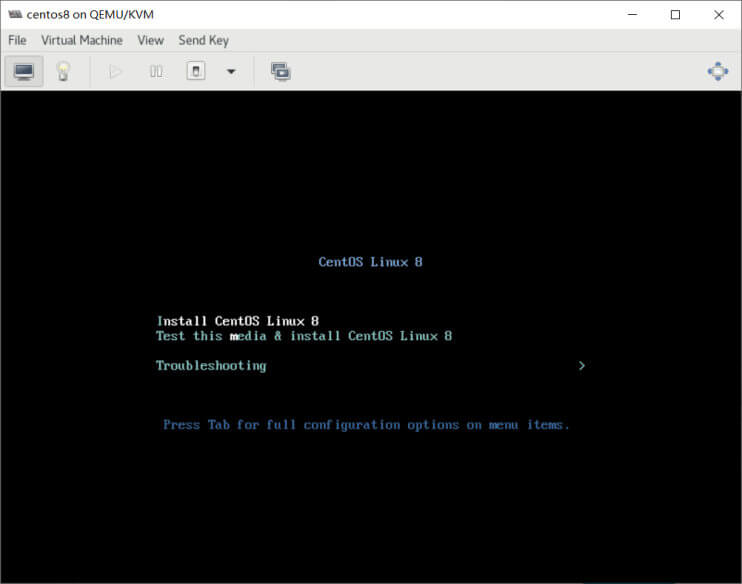The width and height of the screenshot is (742, 584).
Task: Power on the virtual machine
Action: pos(115,72)
